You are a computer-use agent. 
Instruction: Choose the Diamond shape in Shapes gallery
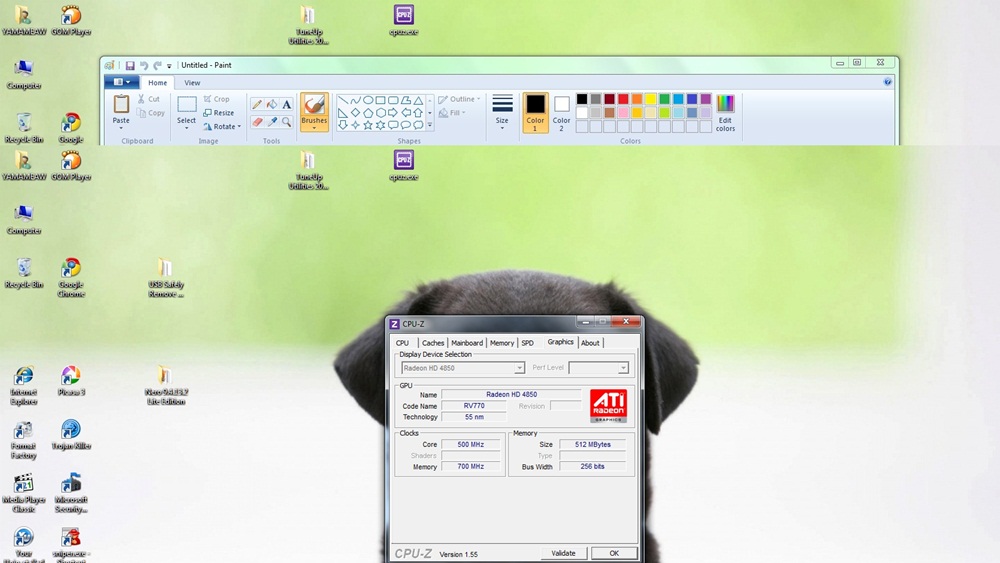coord(355,113)
